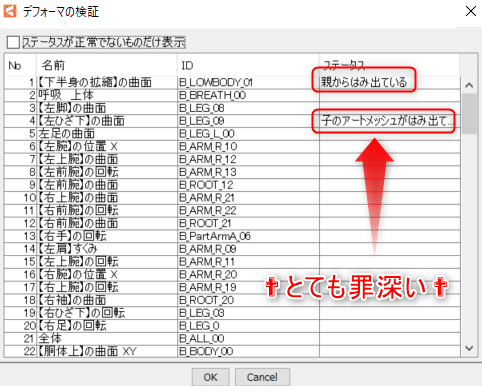Select row 【右手】の回転

point(232,236)
